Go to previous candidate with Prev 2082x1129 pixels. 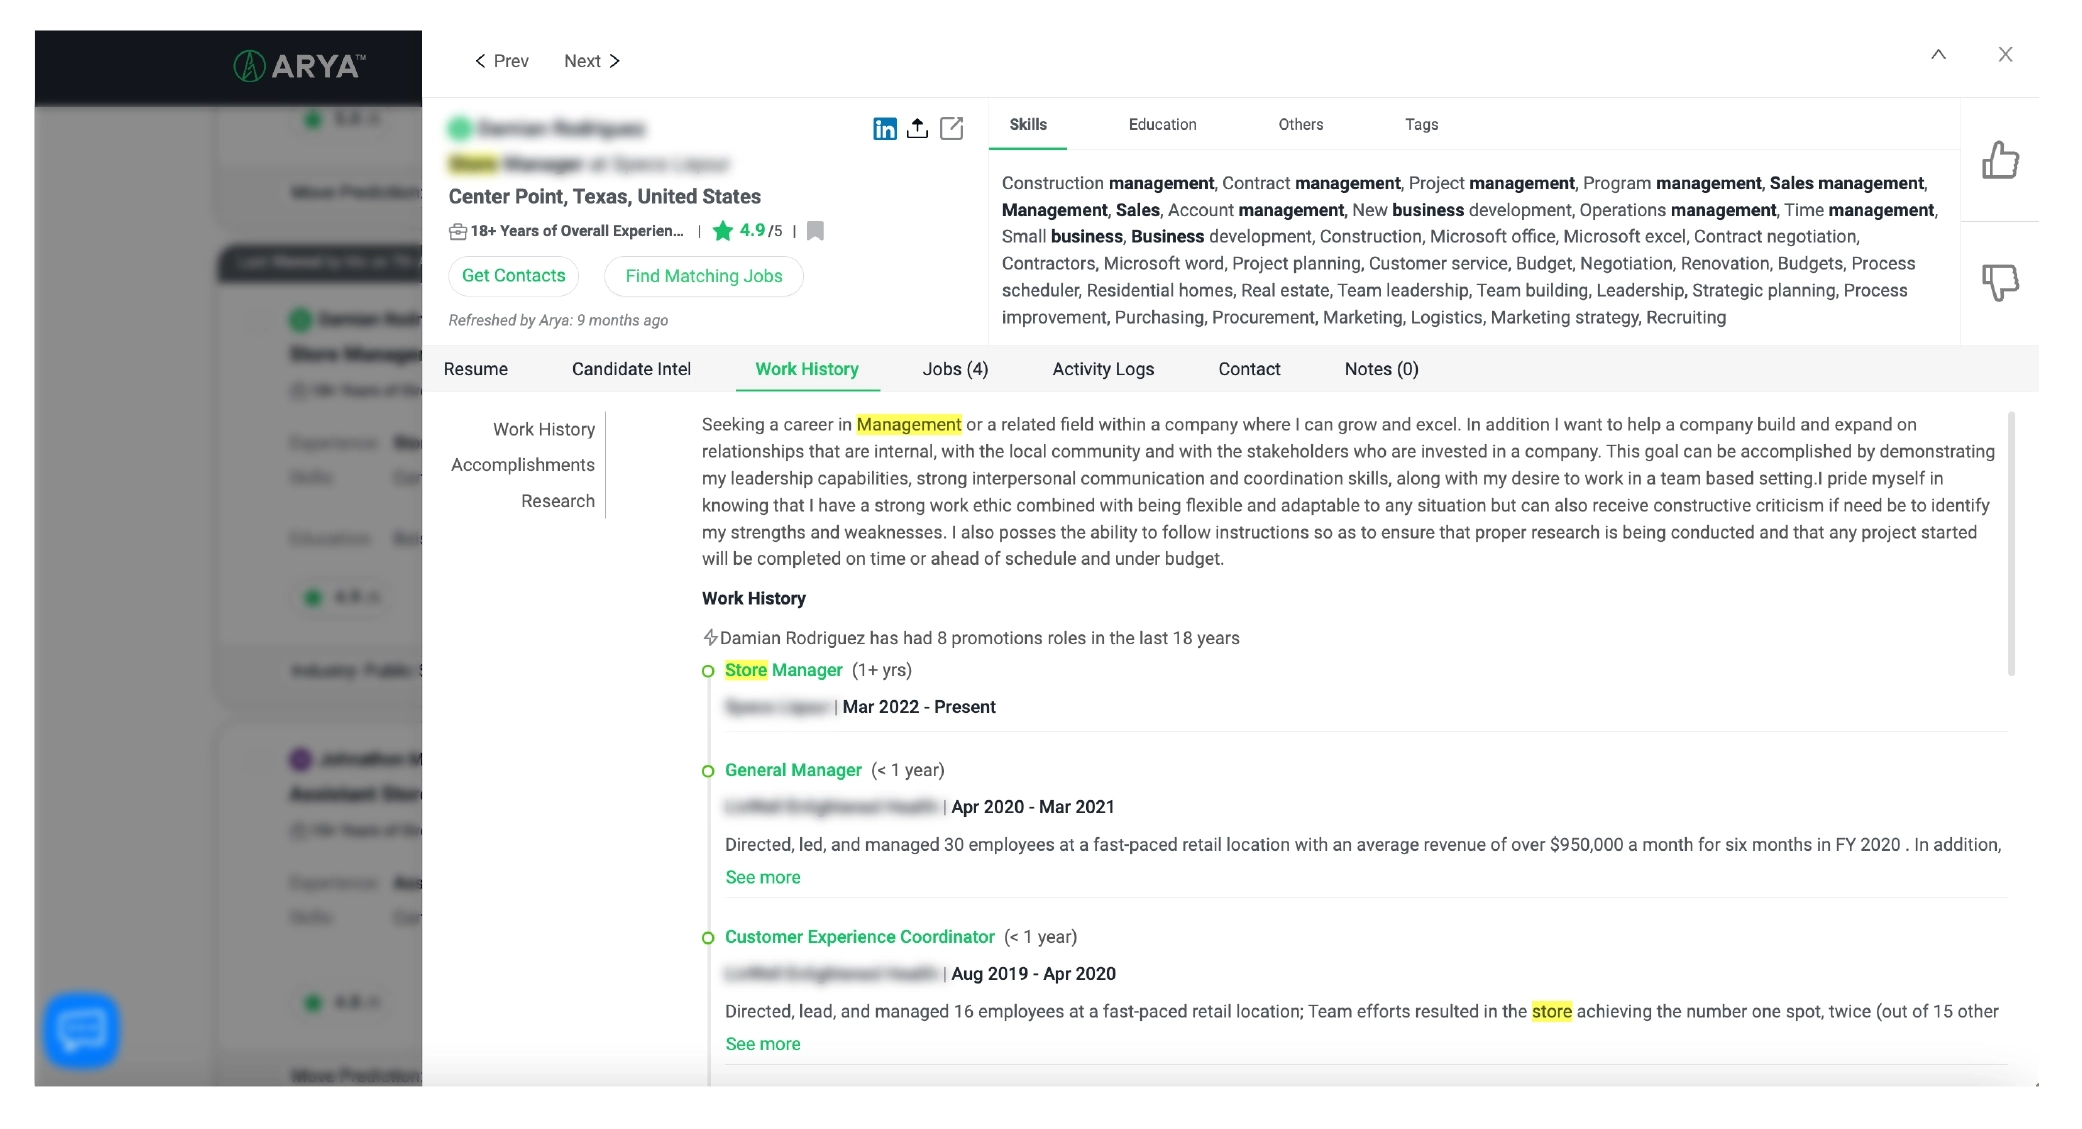(x=501, y=61)
